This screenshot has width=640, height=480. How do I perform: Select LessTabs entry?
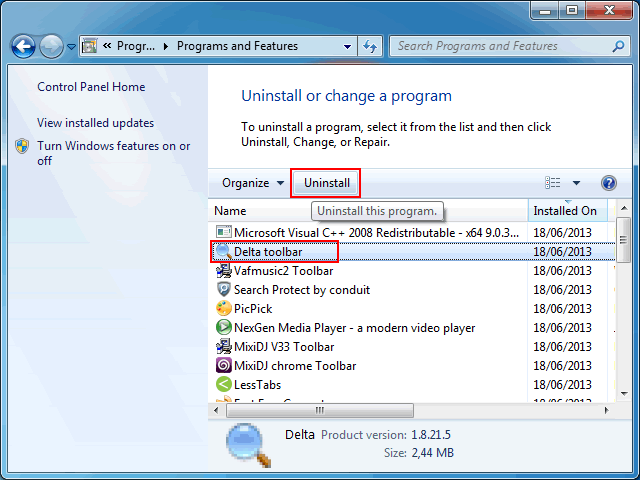tap(411, 384)
